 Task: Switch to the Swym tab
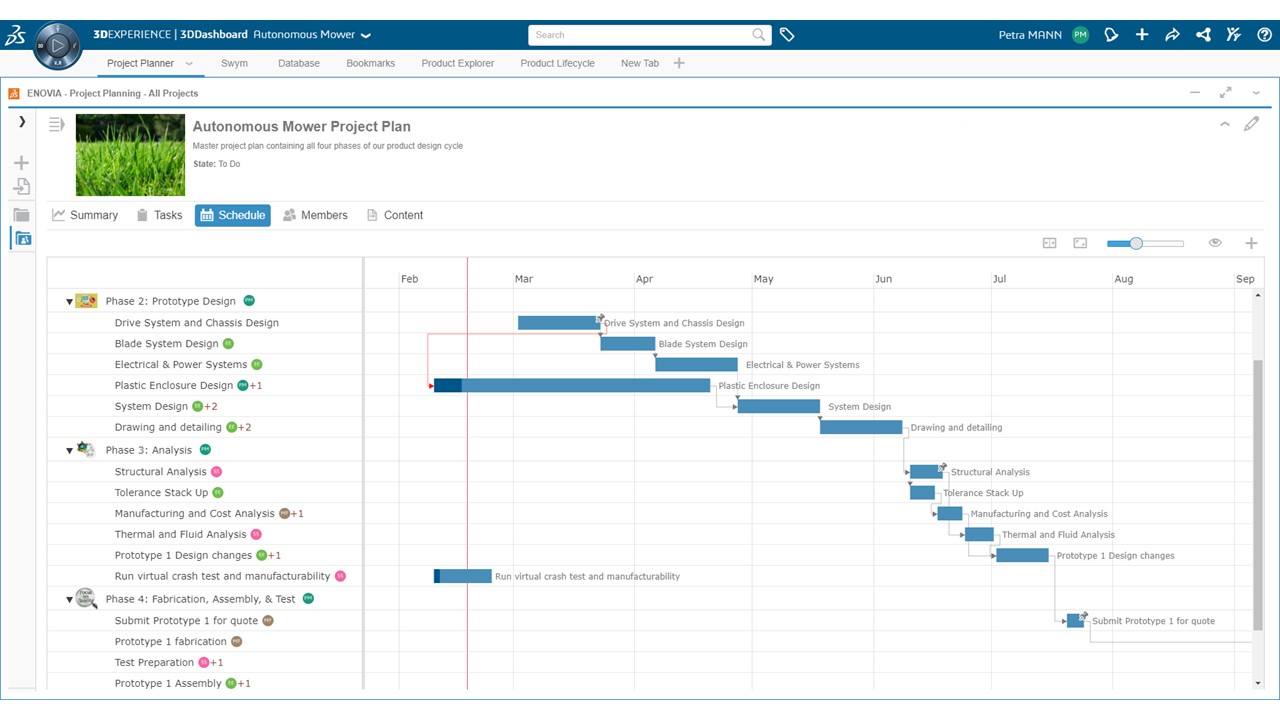tap(234, 63)
